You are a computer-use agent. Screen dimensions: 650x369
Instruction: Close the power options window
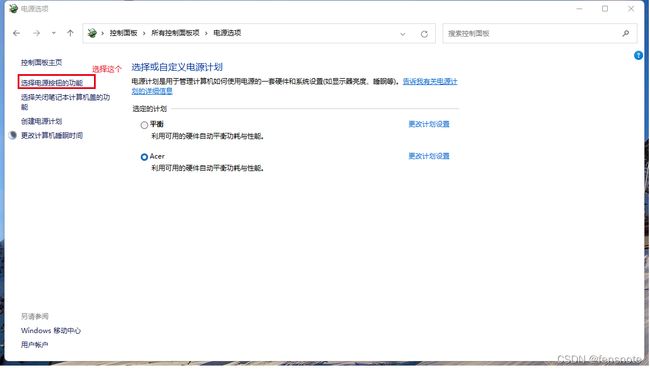631,9
